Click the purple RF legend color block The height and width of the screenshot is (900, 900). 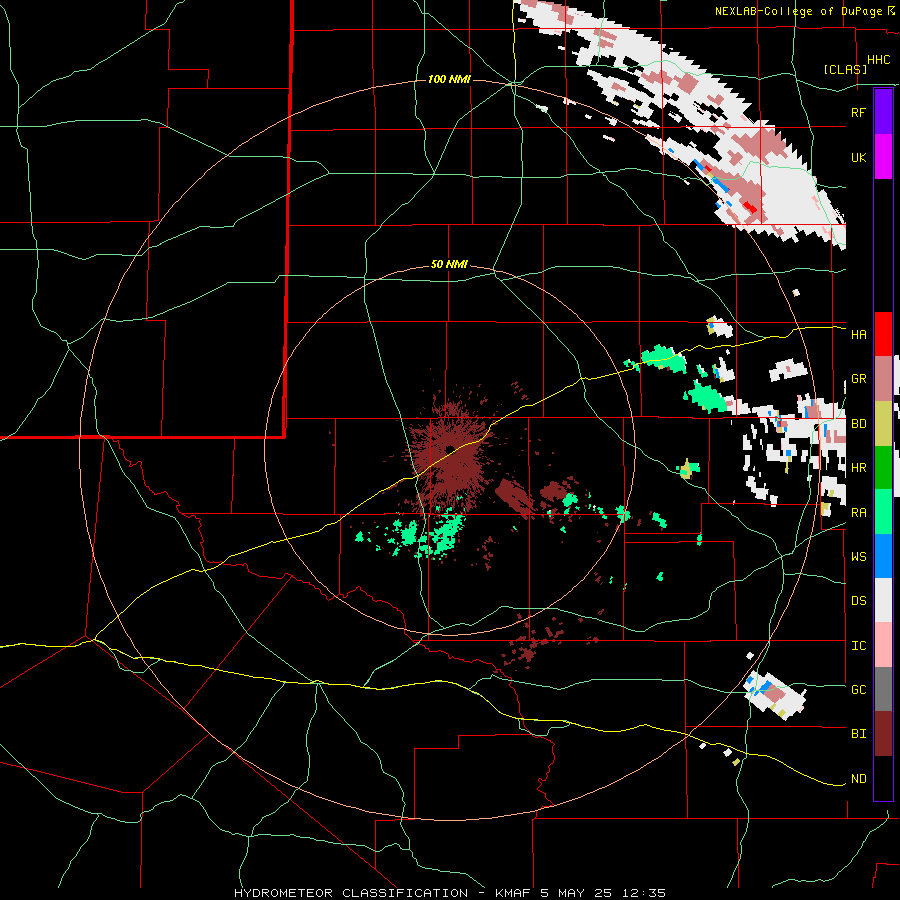pos(883,112)
